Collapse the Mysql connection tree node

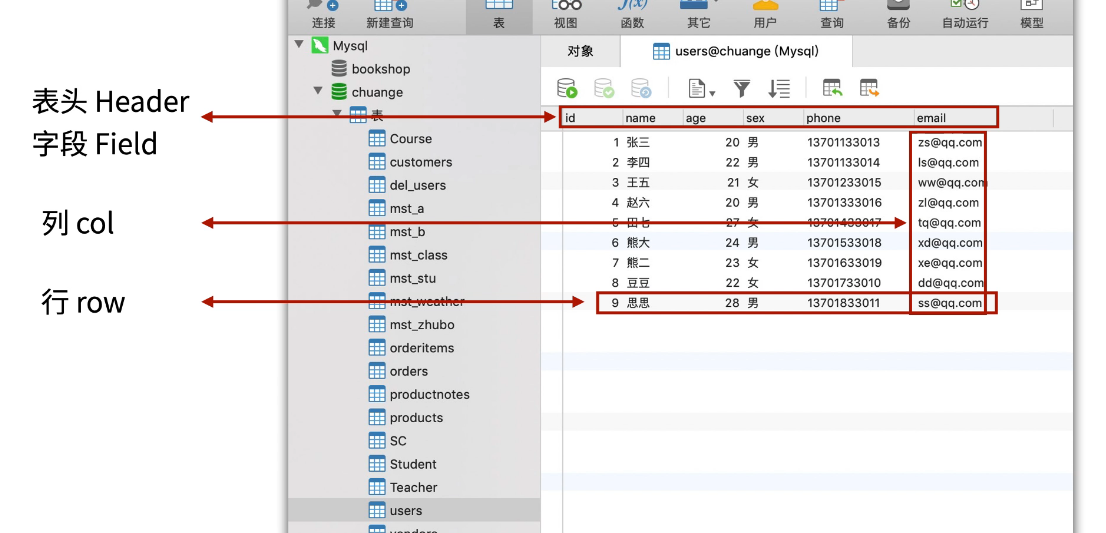(x=299, y=45)
